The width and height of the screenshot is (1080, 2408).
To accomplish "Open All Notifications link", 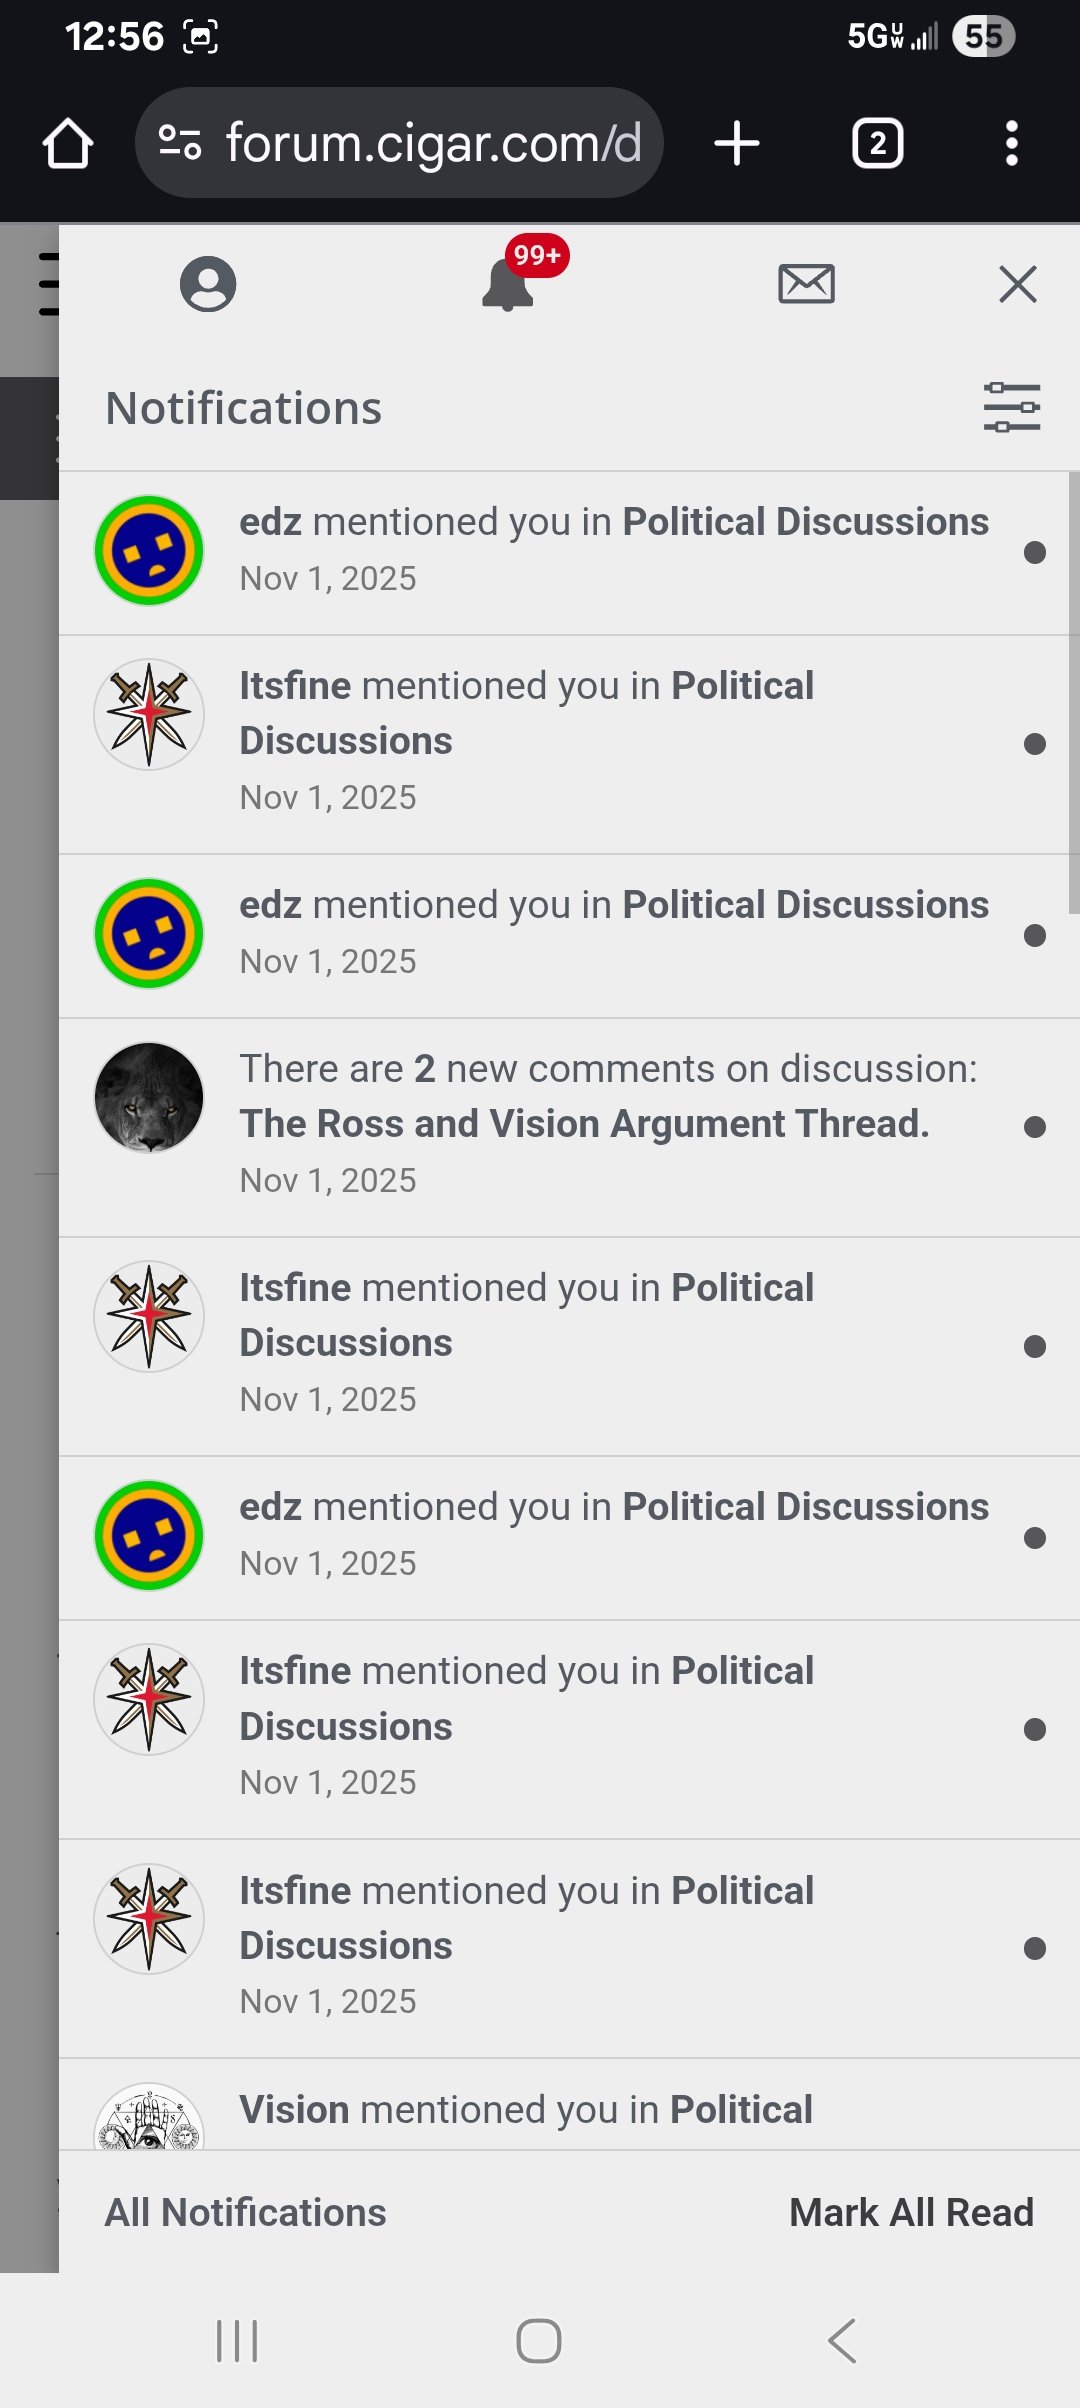I will pos(246,2213).
